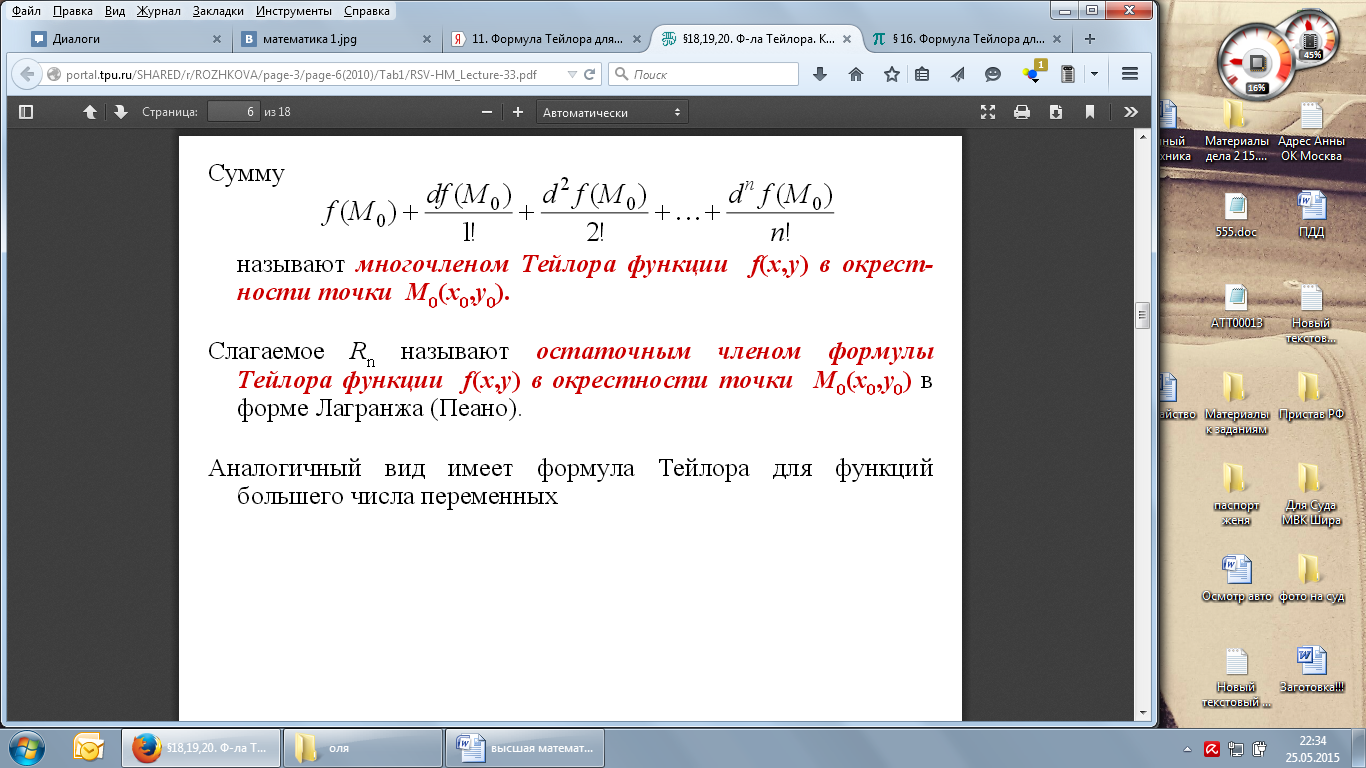
Task: Open the Автоматически zoom dropdown
Action: point(612,112)
